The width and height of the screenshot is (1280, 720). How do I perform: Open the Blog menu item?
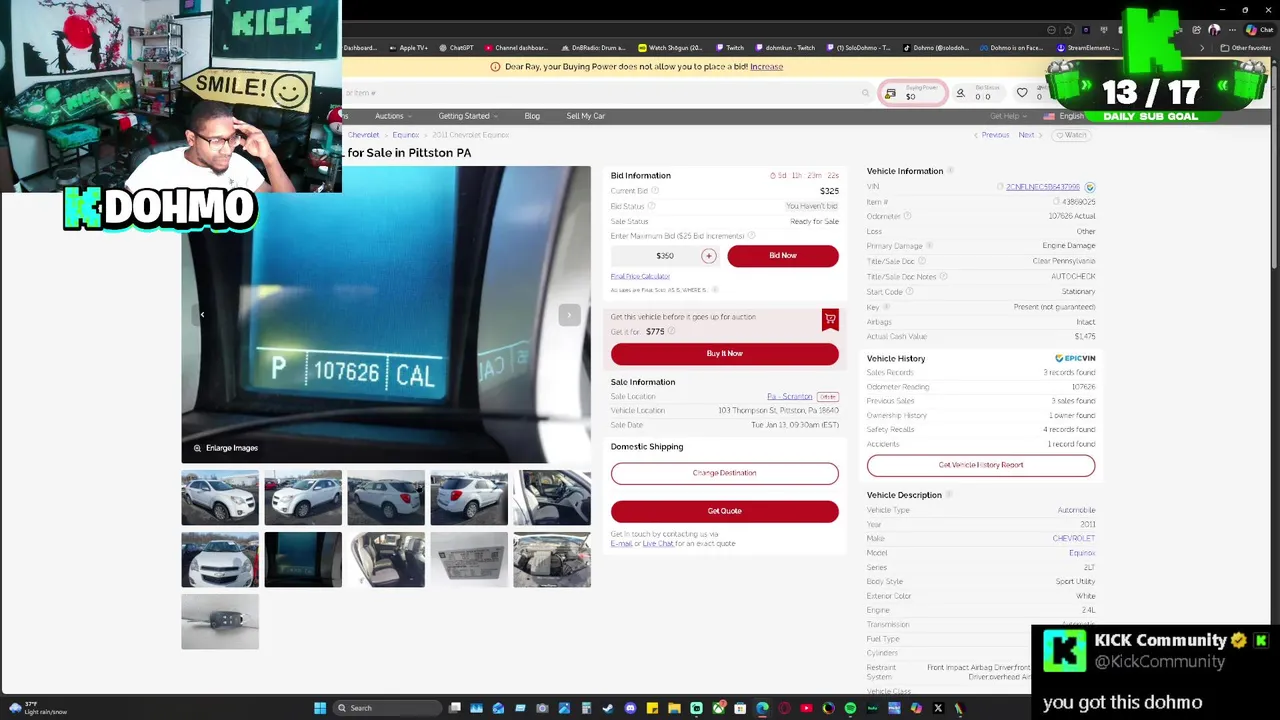pyautogui.click(x=532, y=116)
